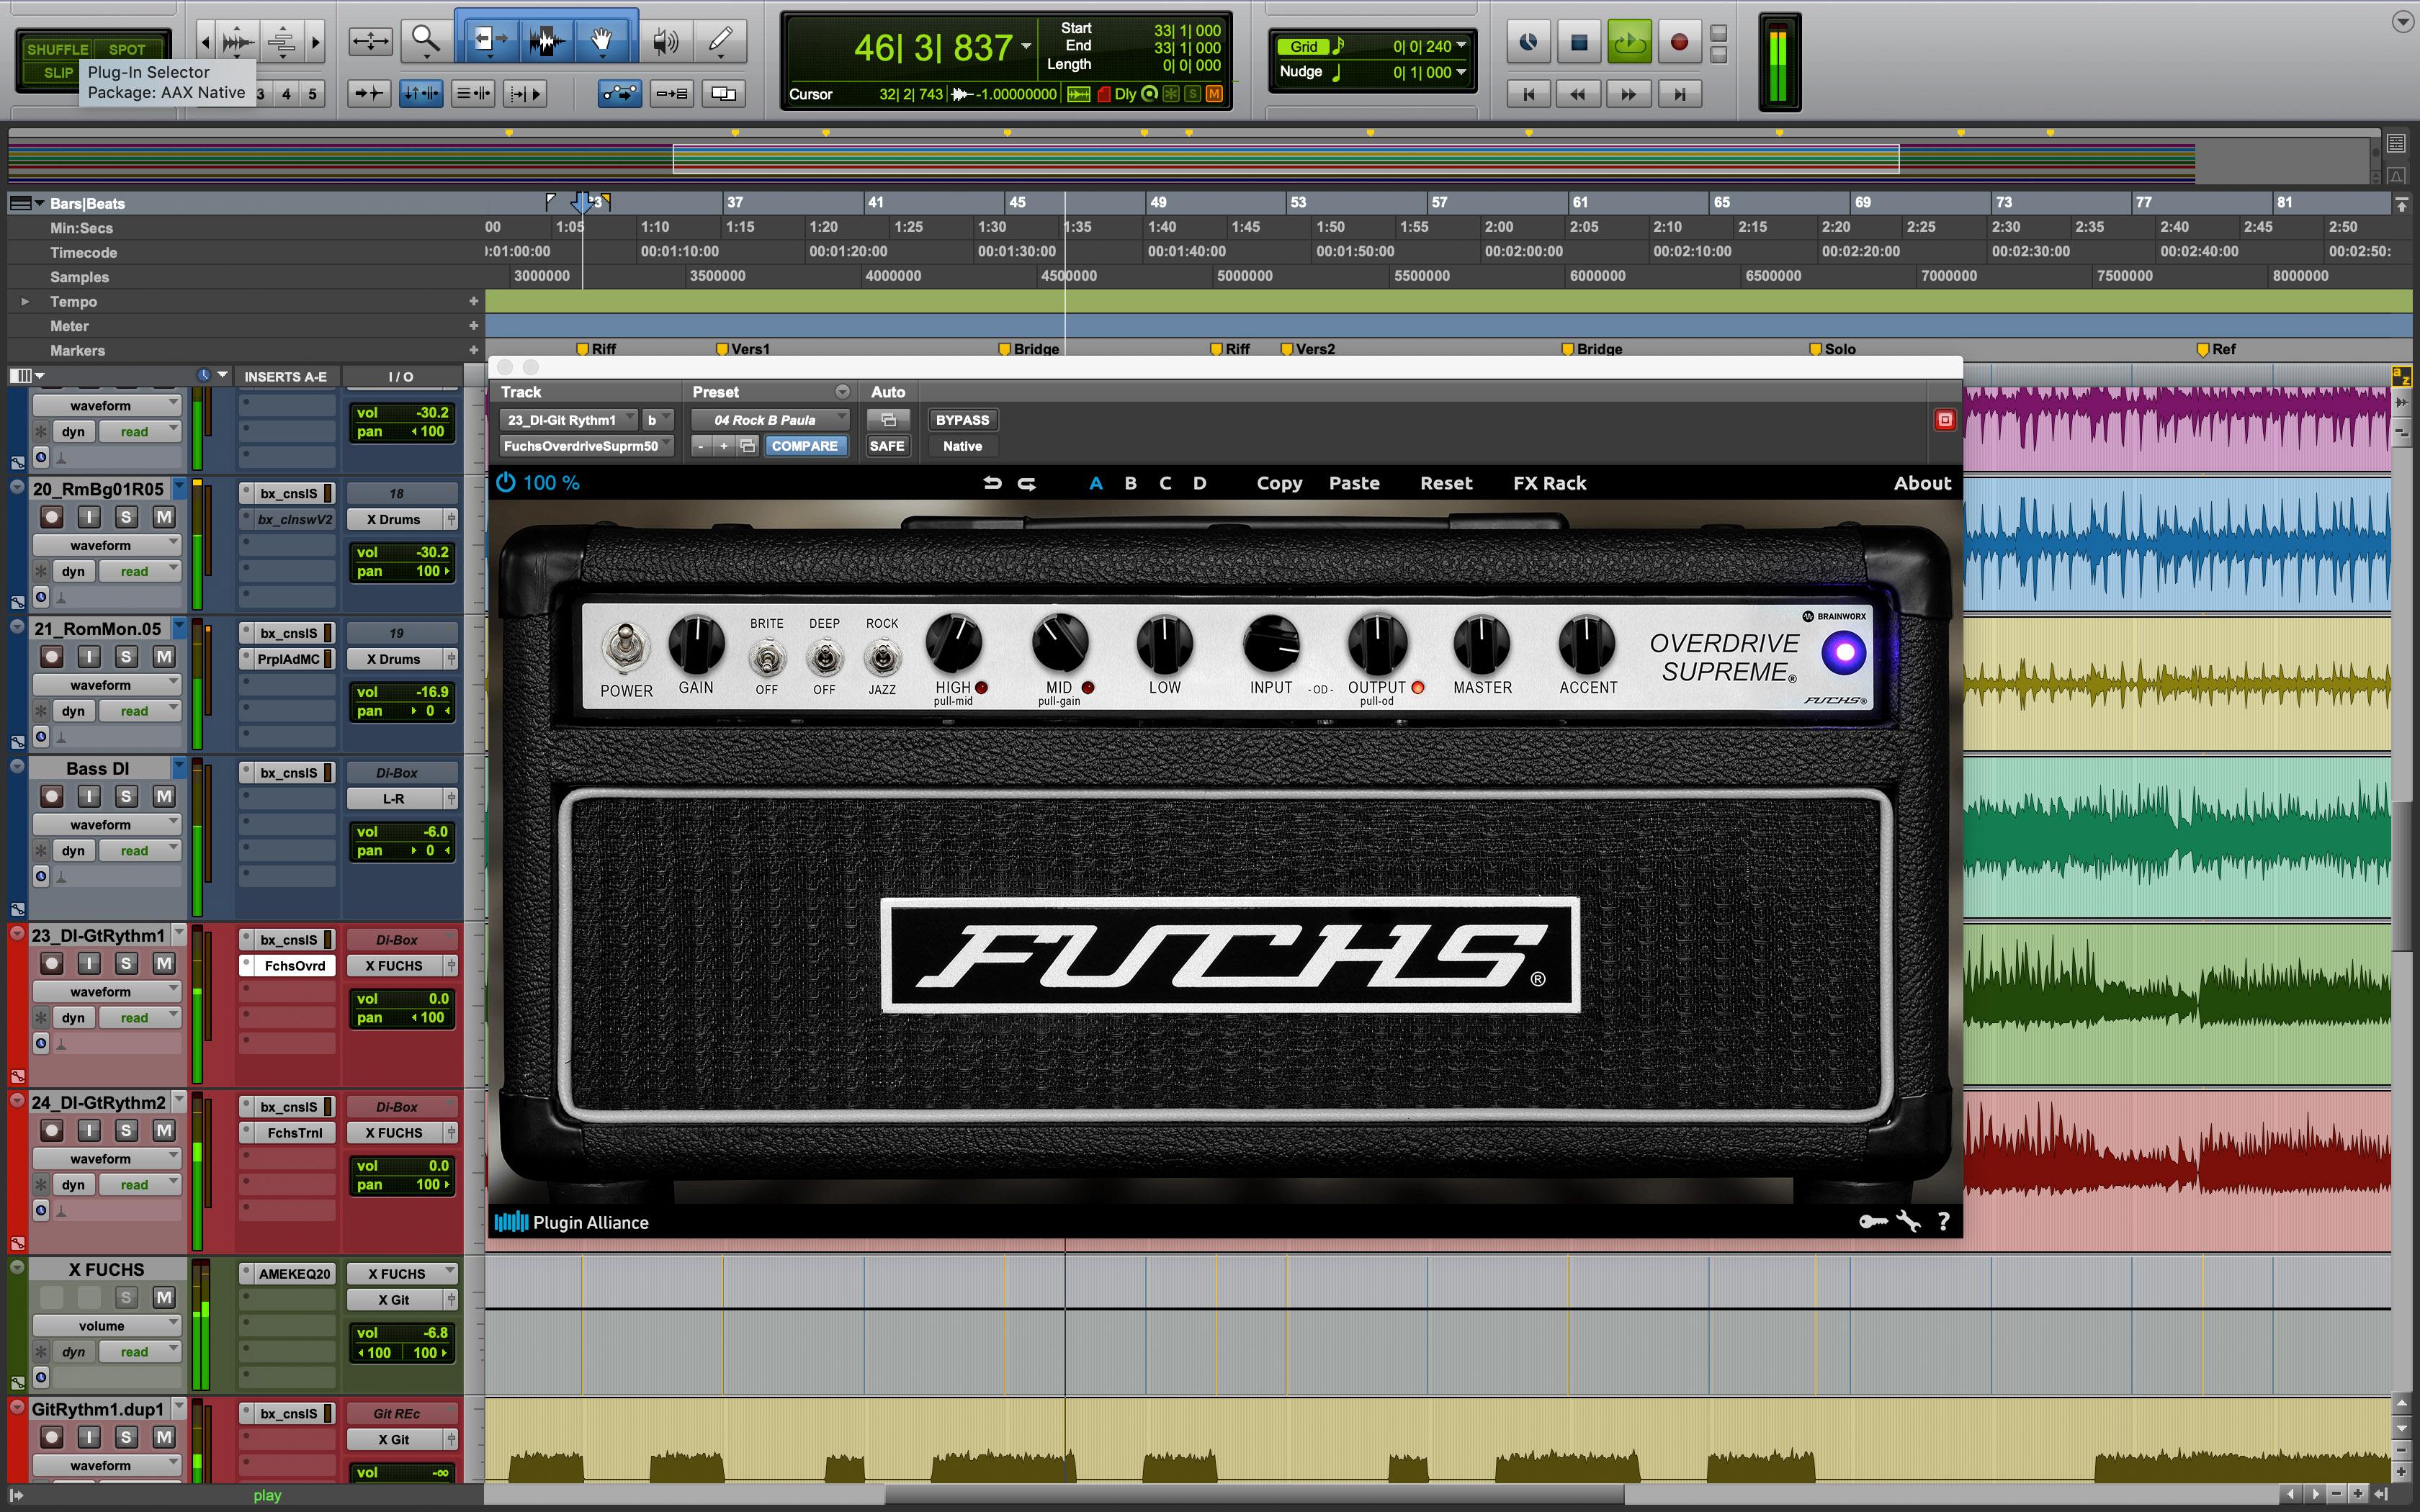Click the BYPASS button
2420x1512 pixels.
point(961,420)
